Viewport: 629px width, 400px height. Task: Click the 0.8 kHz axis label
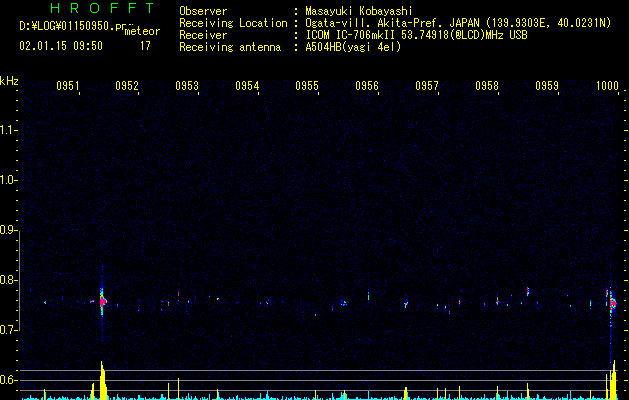(8, 280)
